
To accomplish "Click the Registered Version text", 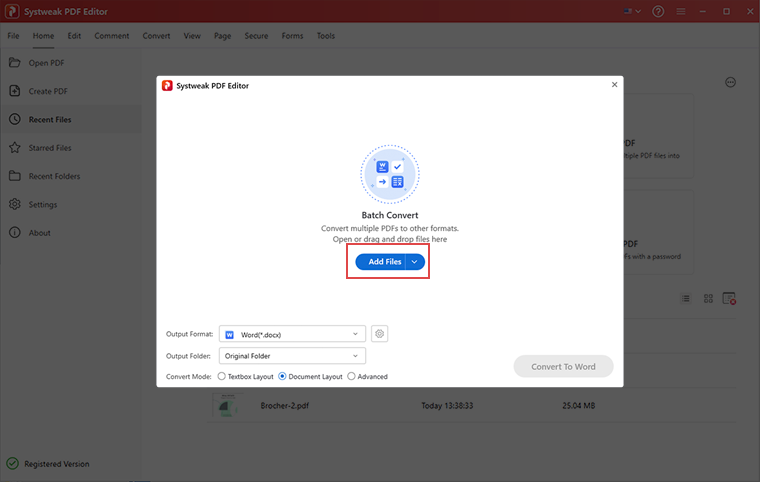I will coord(57,464).
